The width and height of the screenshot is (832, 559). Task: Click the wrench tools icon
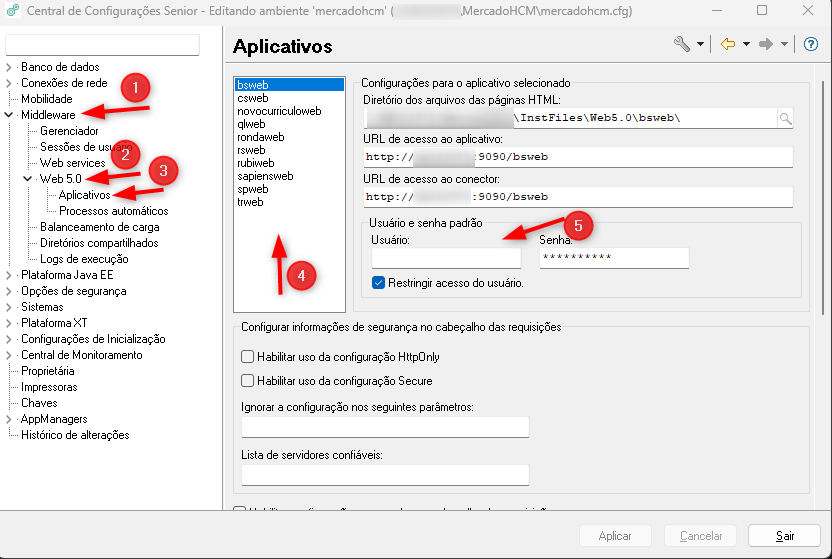[682, 45]
